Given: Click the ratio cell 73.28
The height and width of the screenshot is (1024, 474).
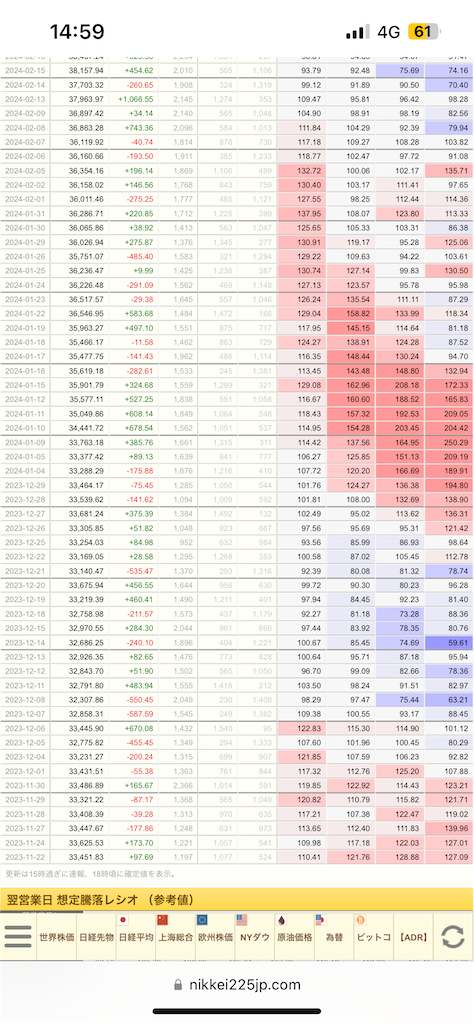Looking at the screenshot, I should coord(400,613).
